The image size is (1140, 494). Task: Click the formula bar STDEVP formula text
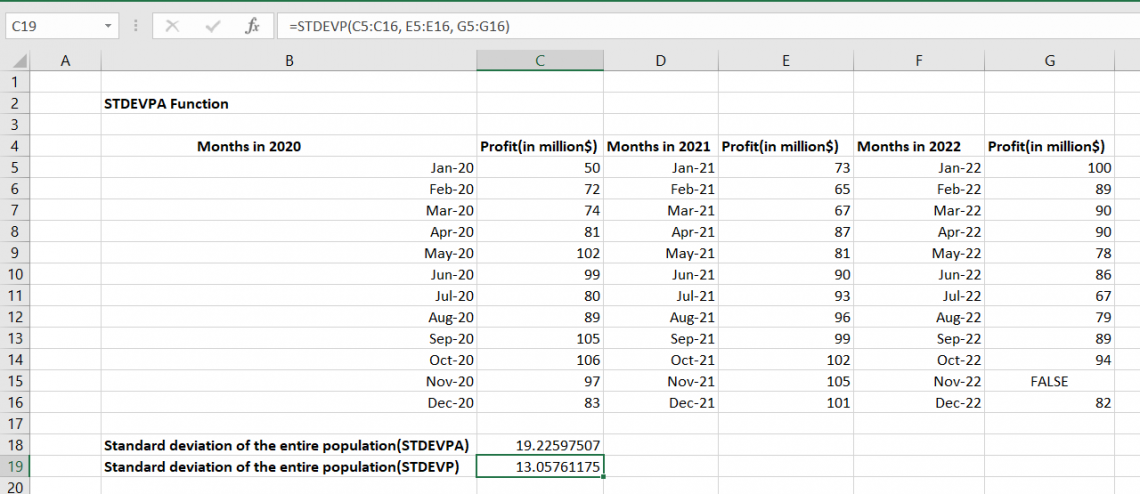[x=399, y=27]
